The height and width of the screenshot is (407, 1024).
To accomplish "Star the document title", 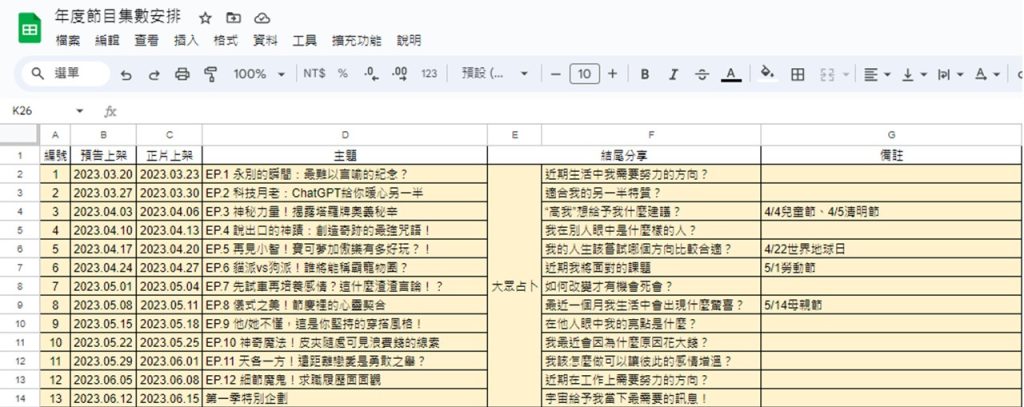I will click(205, 18).
